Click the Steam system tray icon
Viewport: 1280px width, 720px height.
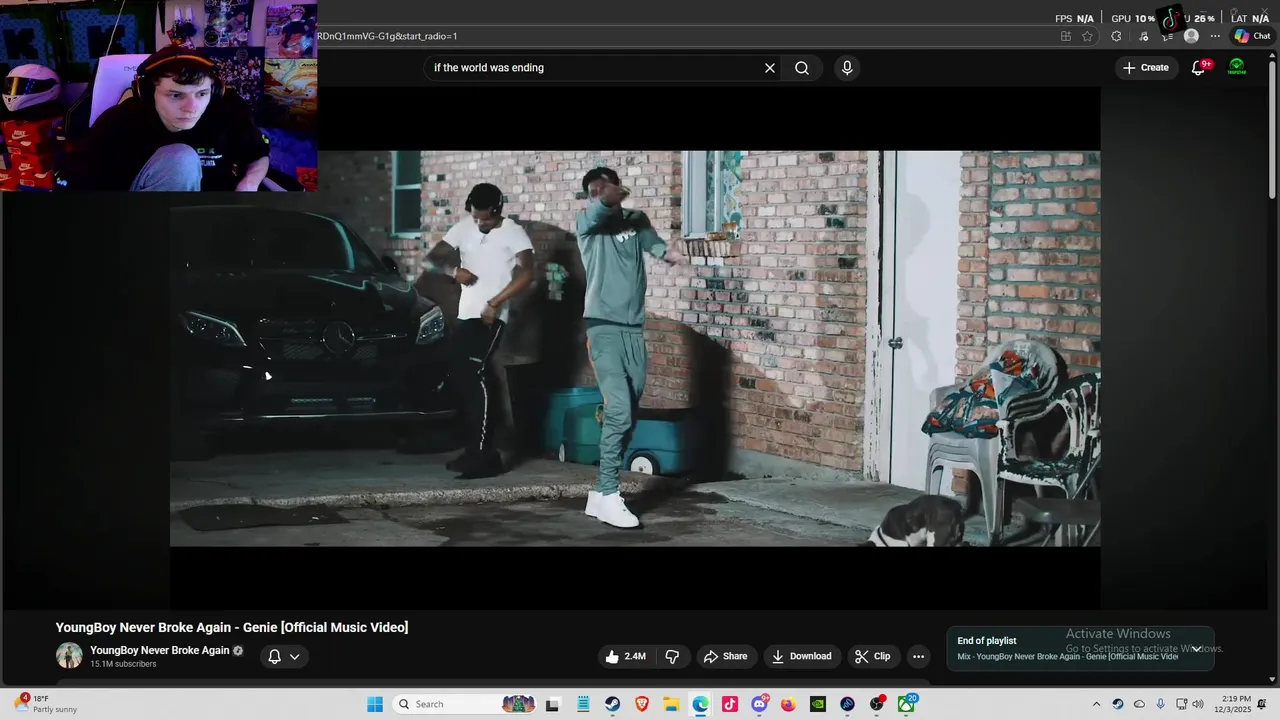click(x=1117, y=704)
